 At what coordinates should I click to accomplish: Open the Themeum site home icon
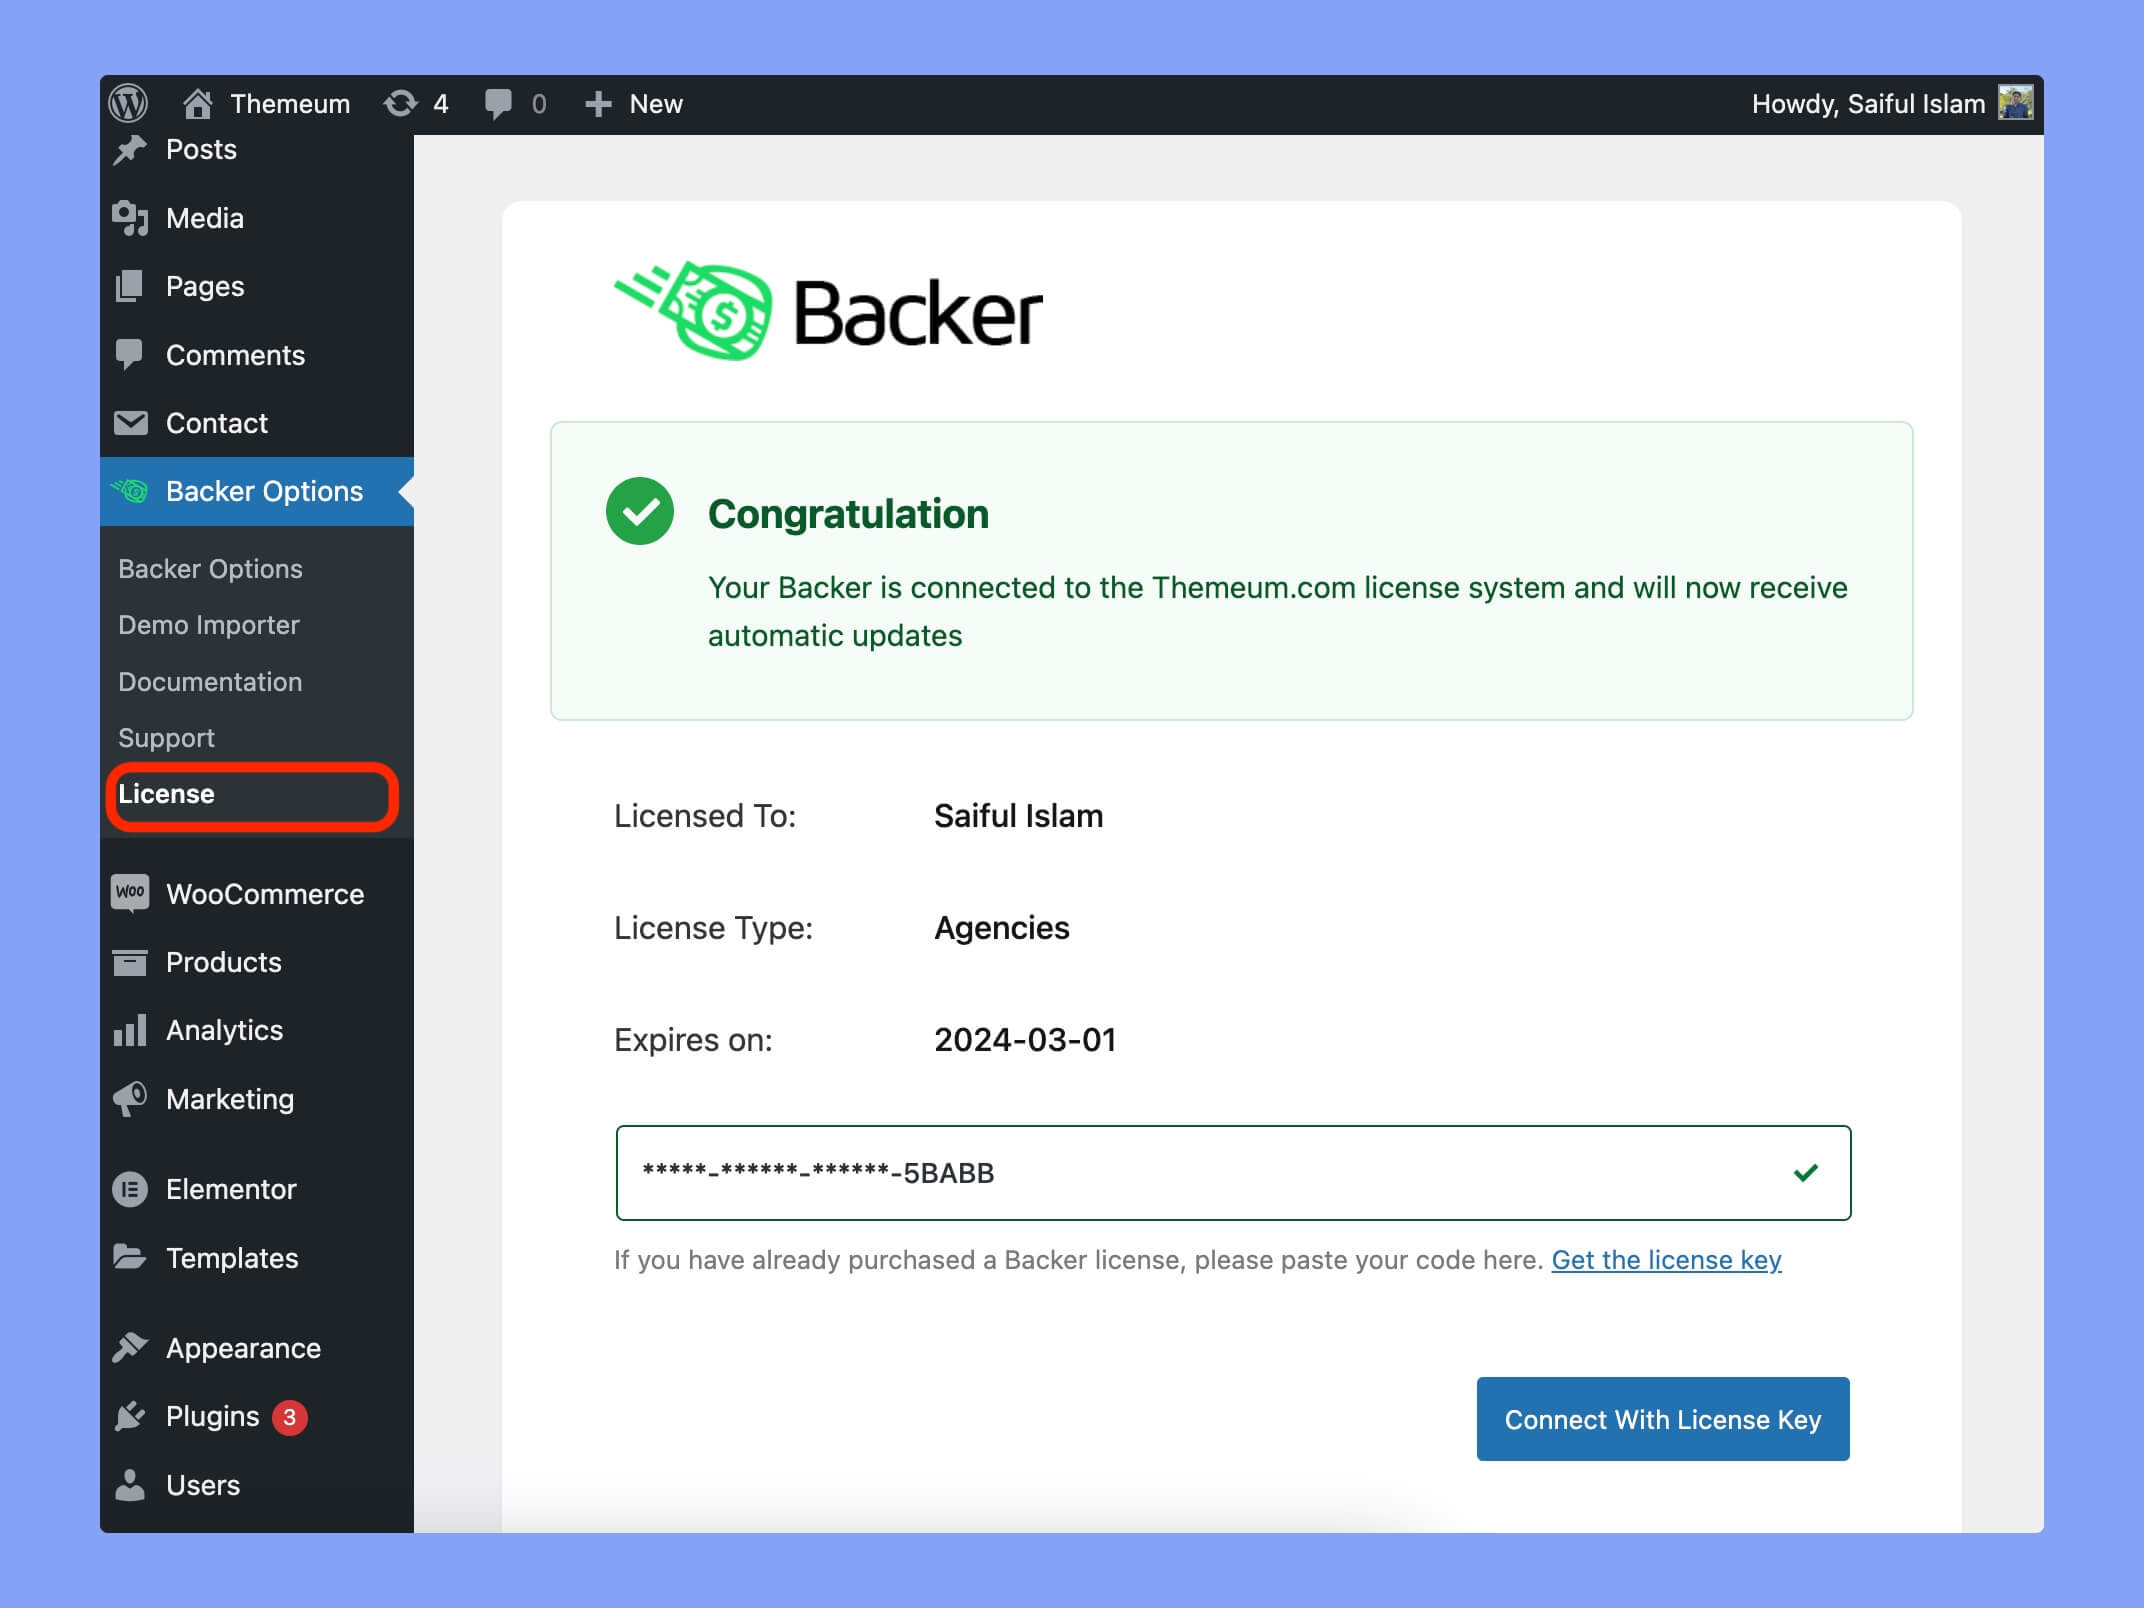[x=197, y=103]
